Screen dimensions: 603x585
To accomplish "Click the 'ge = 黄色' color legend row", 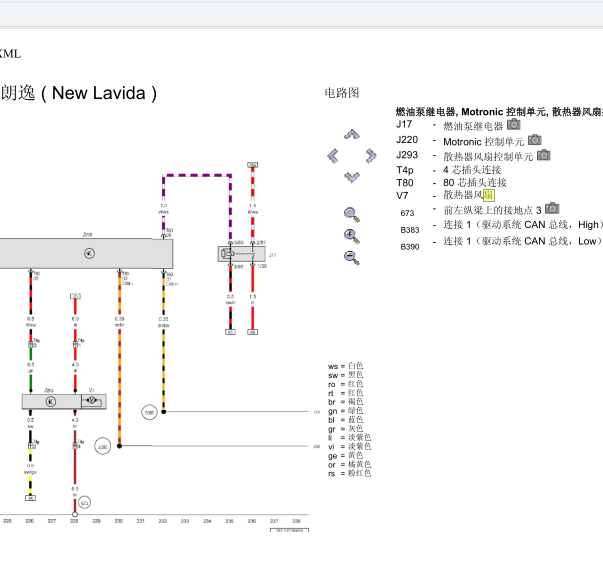I will point(346,456).
